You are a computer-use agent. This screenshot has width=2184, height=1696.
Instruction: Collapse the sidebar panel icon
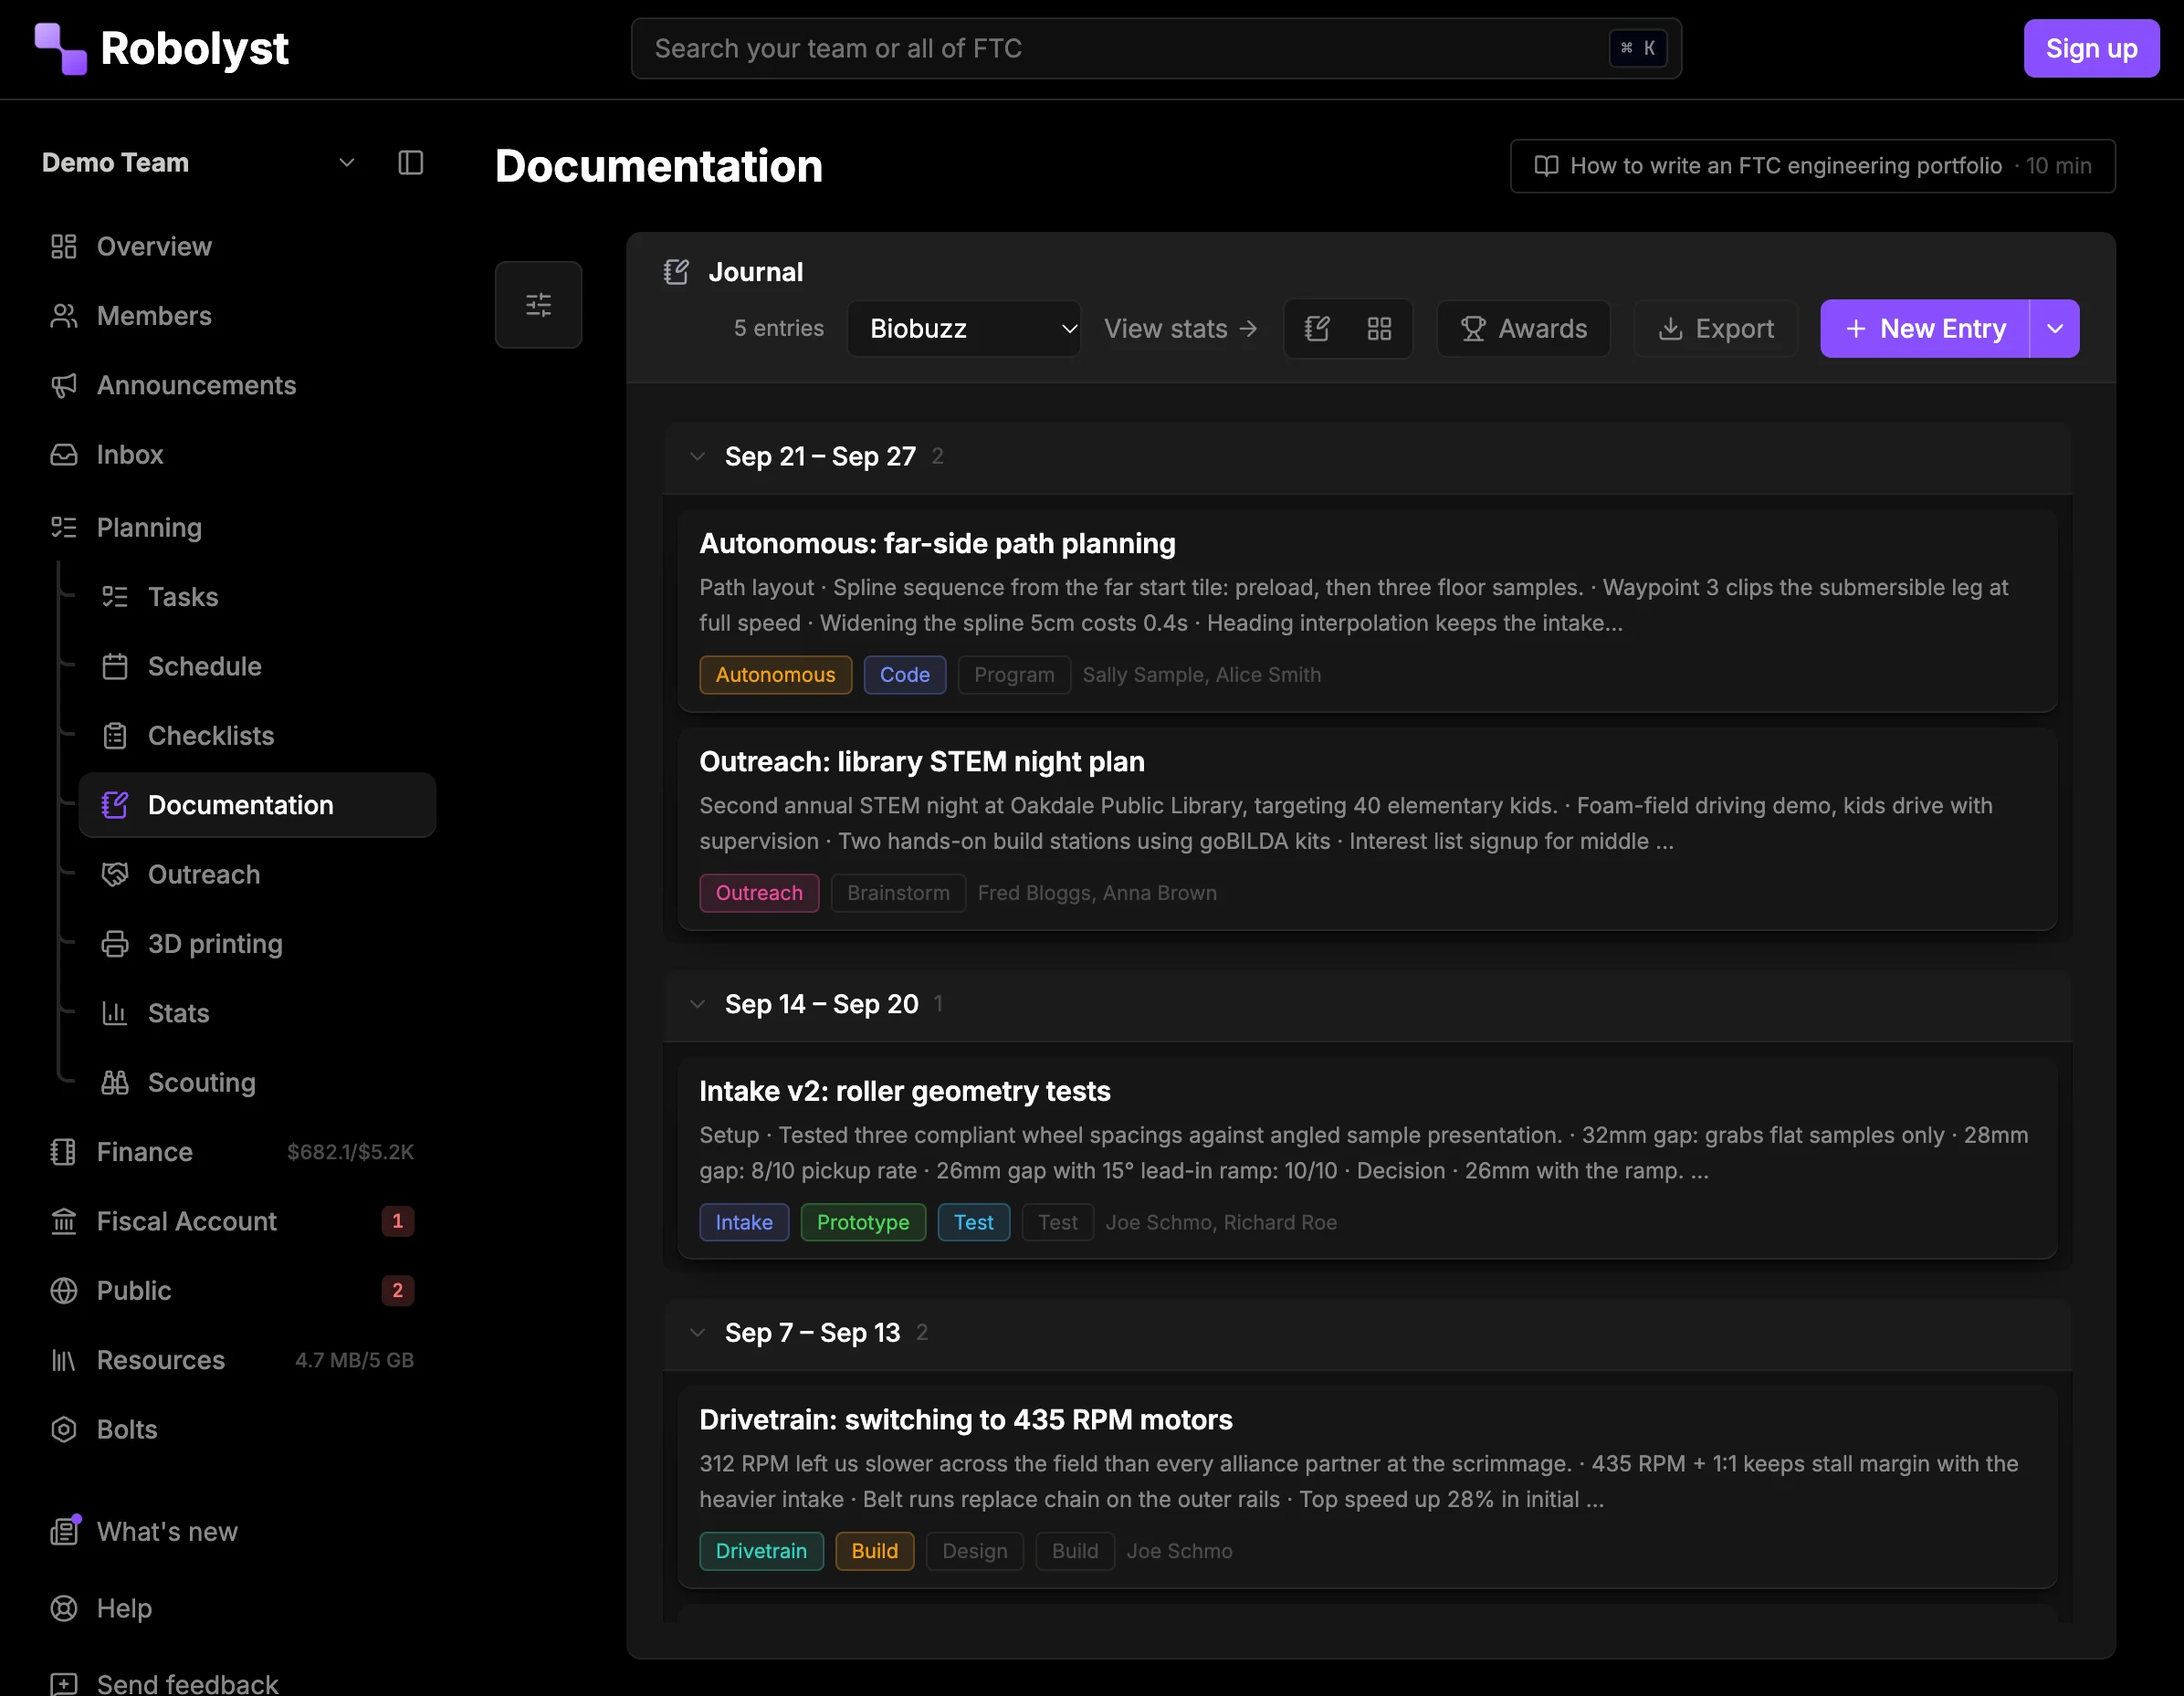click(411, 163)
